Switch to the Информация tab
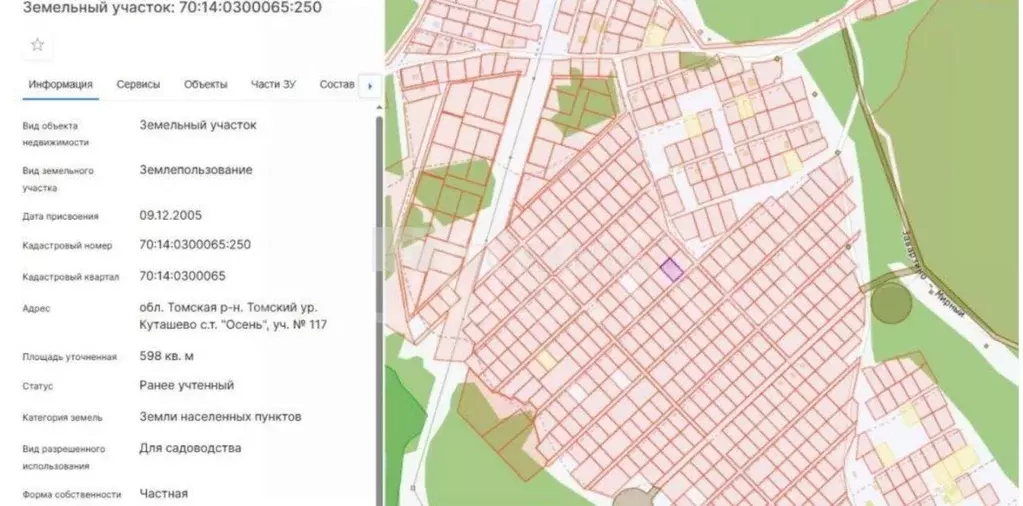The image size is (1023, 506). (60, 85)
